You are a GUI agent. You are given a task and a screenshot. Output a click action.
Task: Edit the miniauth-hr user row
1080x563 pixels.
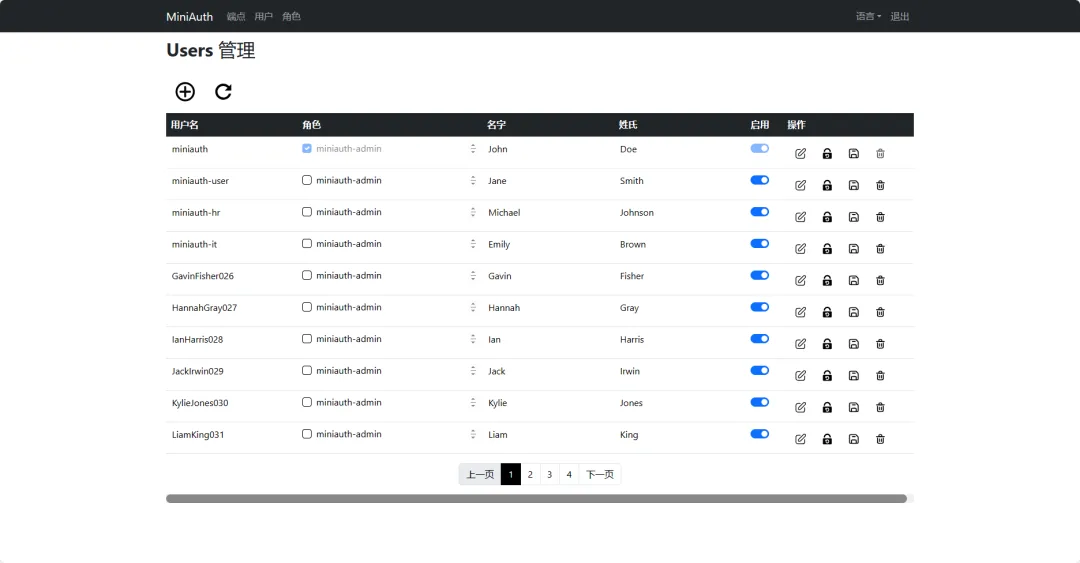coord(800,217)
